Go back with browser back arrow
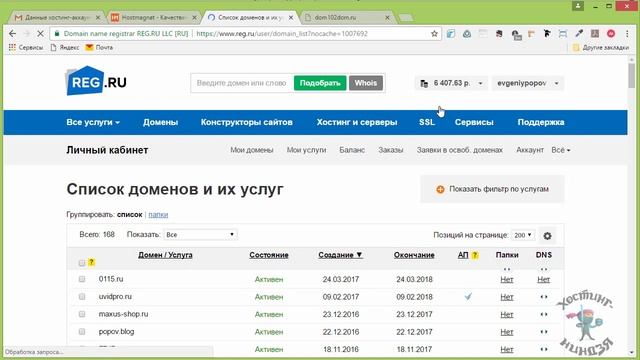This screenshot has height=360, width=640. coord(12,33)
